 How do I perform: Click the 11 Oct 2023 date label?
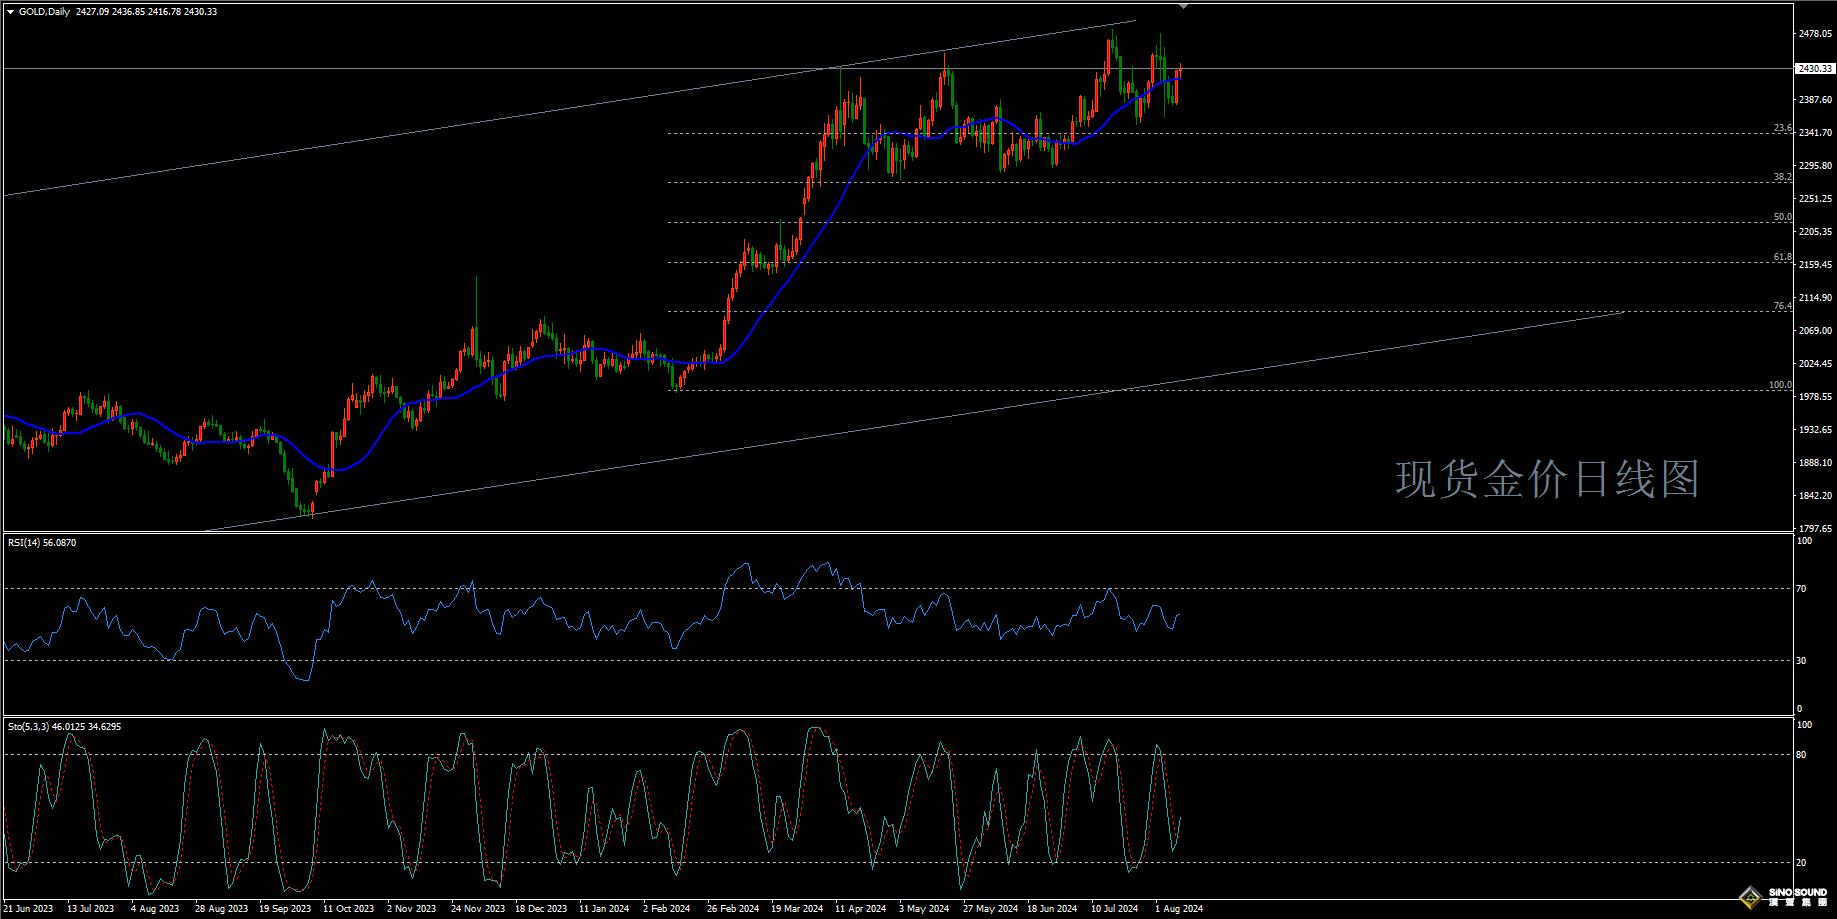(348, 909)
